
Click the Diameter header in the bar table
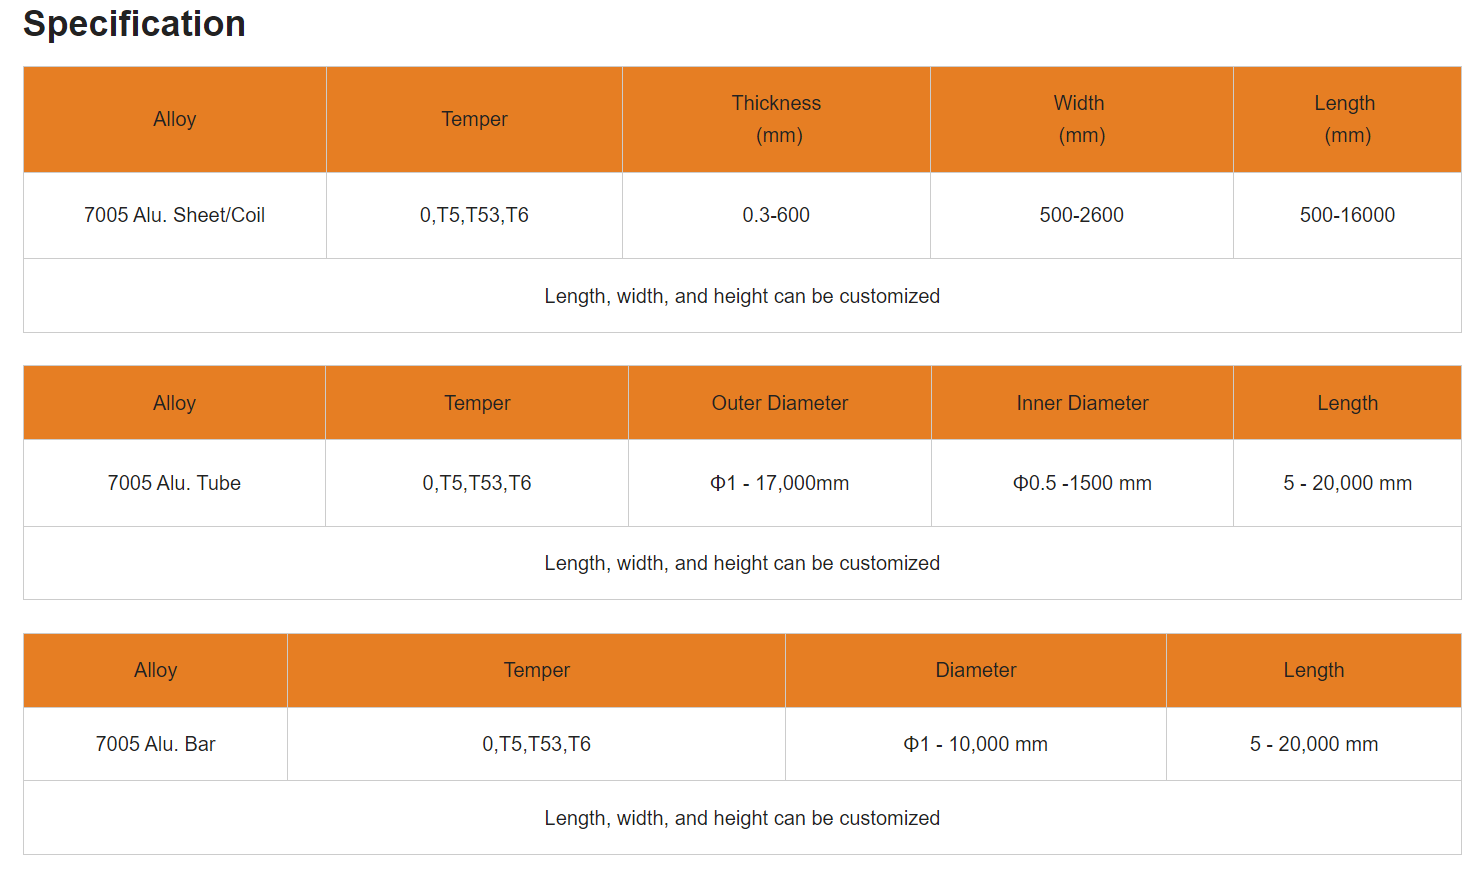click(975, 670)
